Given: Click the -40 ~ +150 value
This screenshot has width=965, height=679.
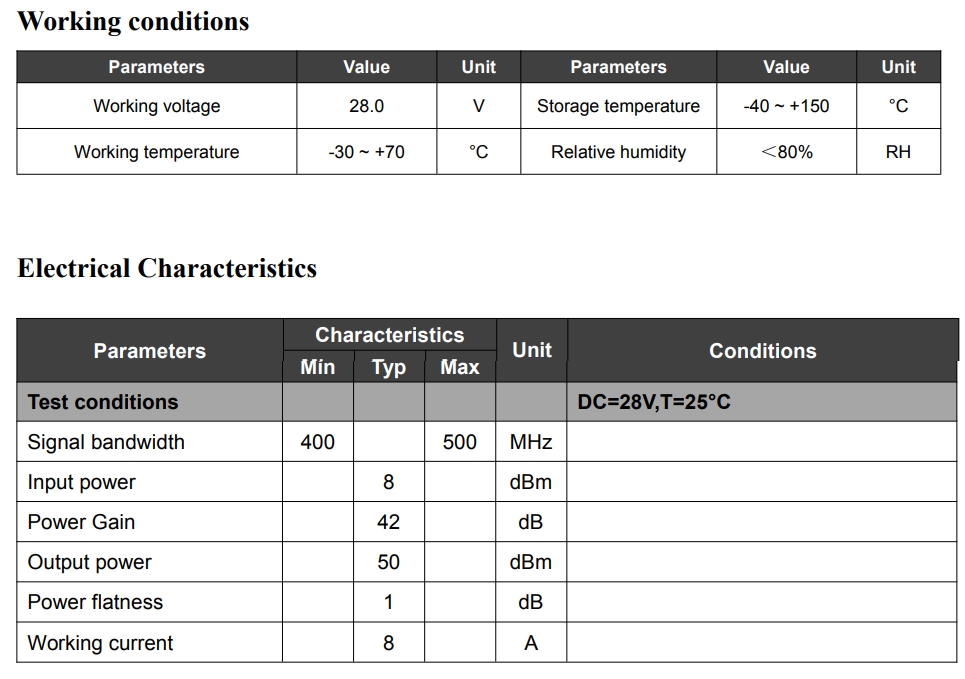Looking at the screenshot, I should [x=786, y=106].
